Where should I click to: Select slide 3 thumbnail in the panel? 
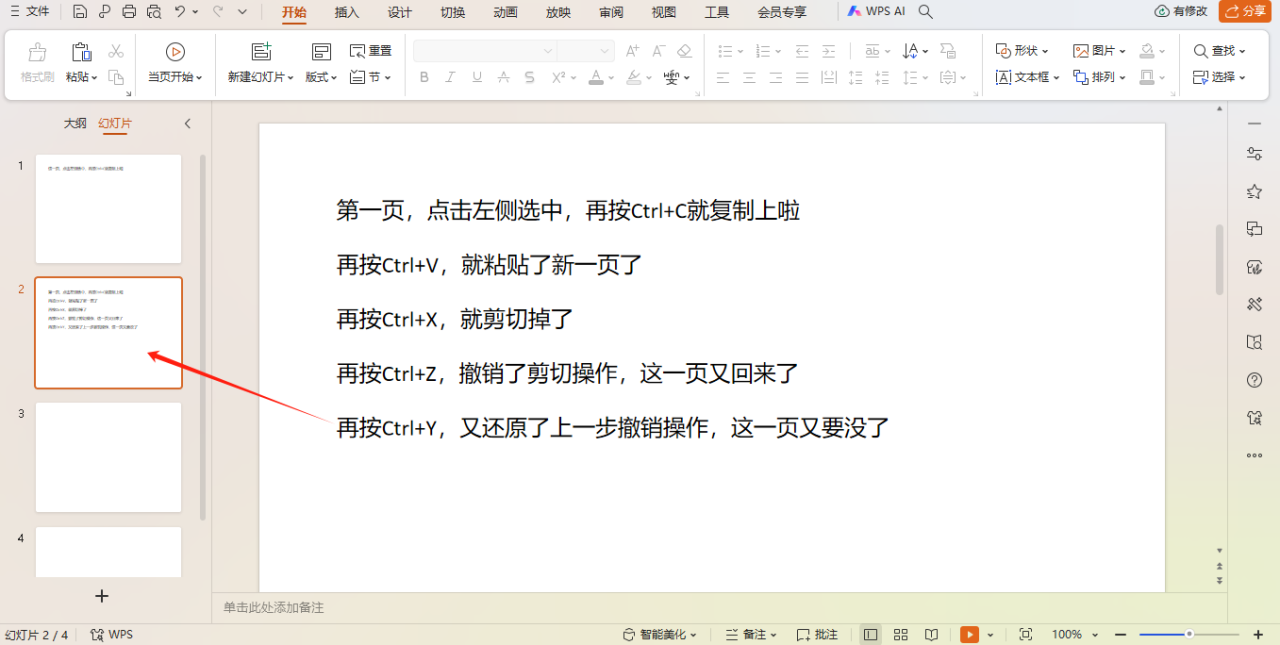pos(107,456)
